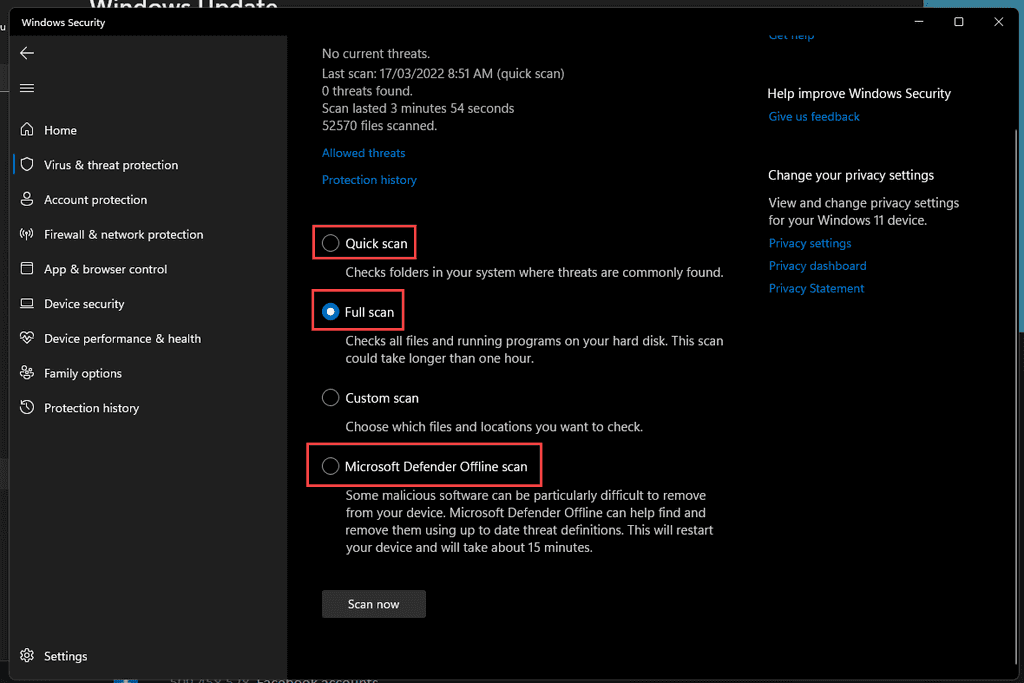Click the Account protection person icon
Image resolution: width=1024 pixels, height=683 pixels.
(27, 200)
